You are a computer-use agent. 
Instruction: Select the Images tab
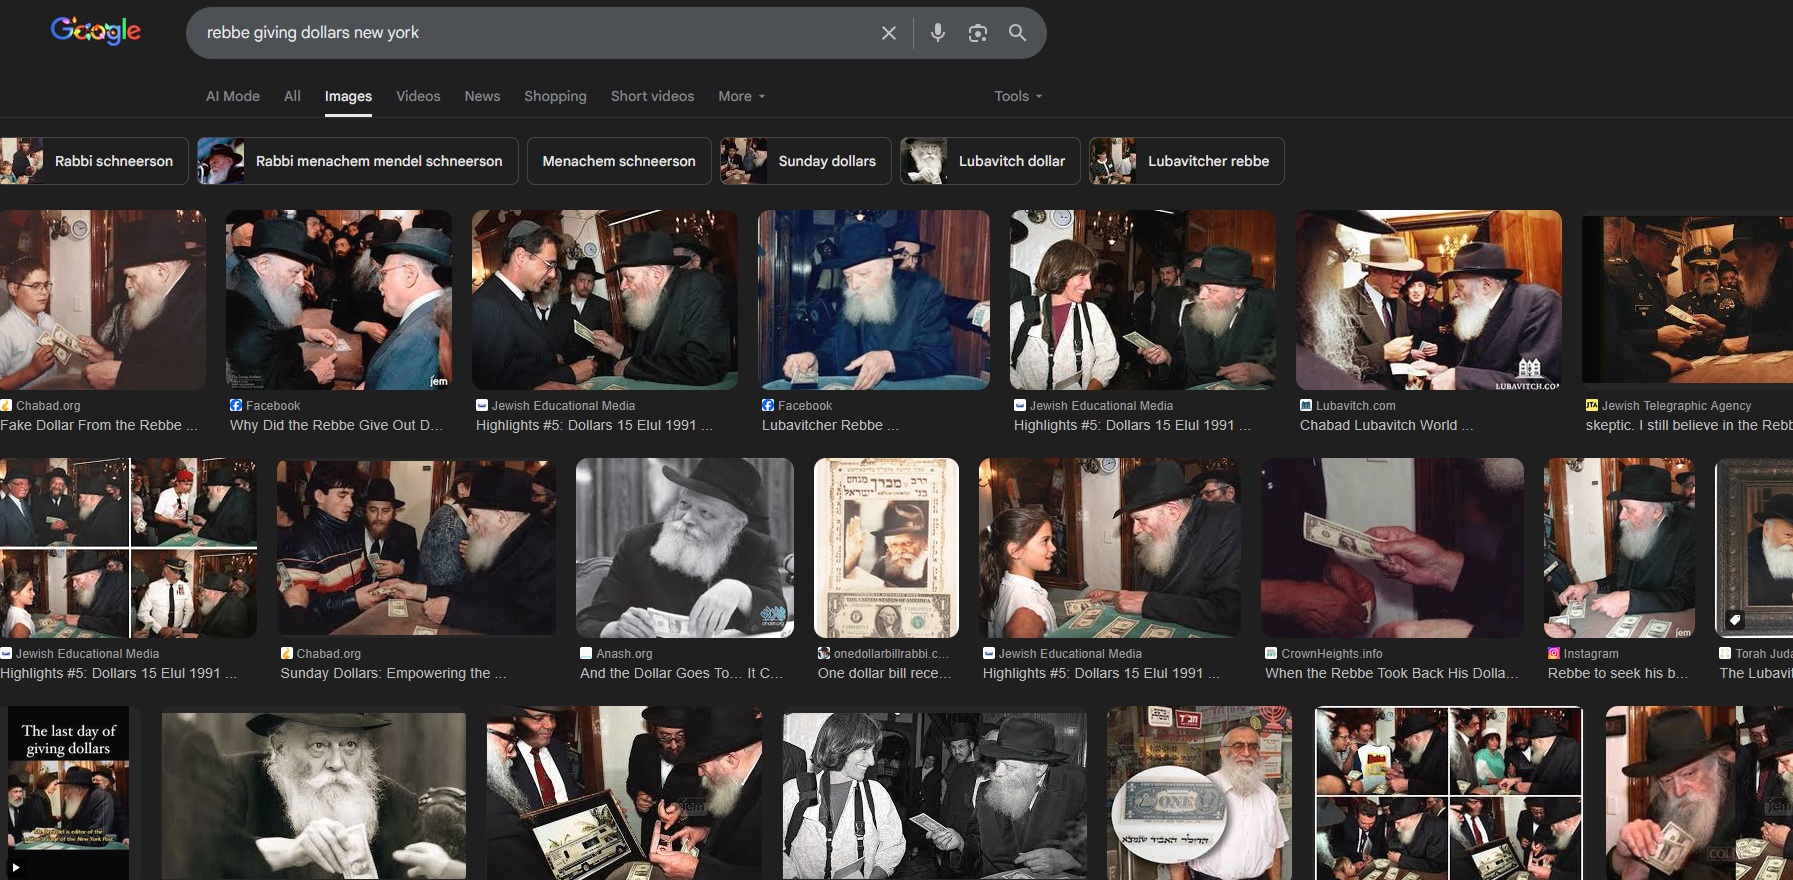348,96
